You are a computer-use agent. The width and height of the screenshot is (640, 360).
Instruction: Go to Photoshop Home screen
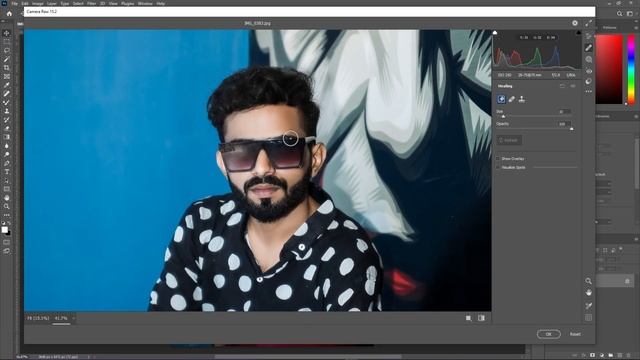pyautogui.click(x=9, y=14)
